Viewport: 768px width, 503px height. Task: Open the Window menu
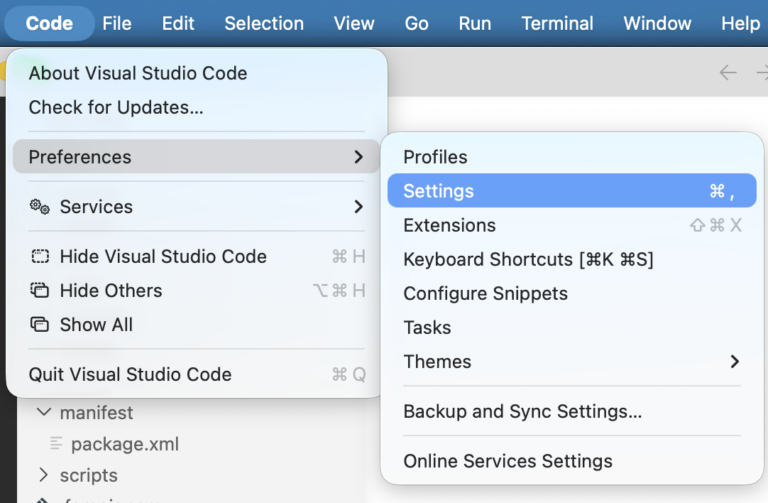tap(657, 24)
